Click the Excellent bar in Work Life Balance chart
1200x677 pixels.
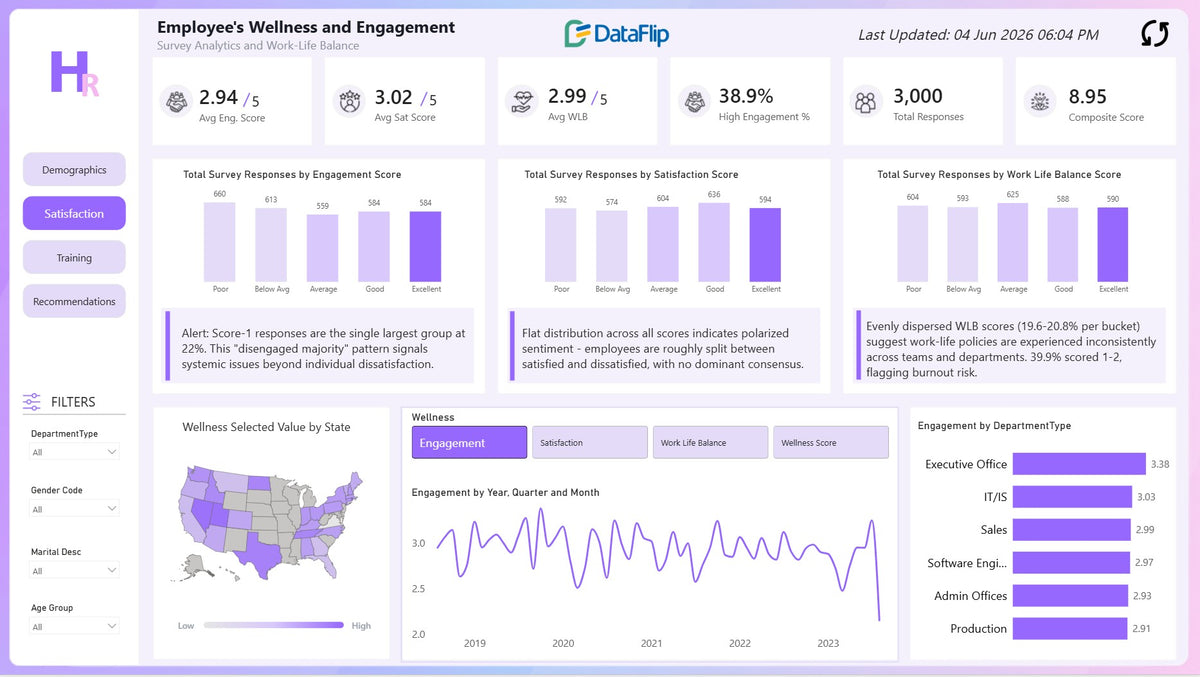tap(1113, 245)
